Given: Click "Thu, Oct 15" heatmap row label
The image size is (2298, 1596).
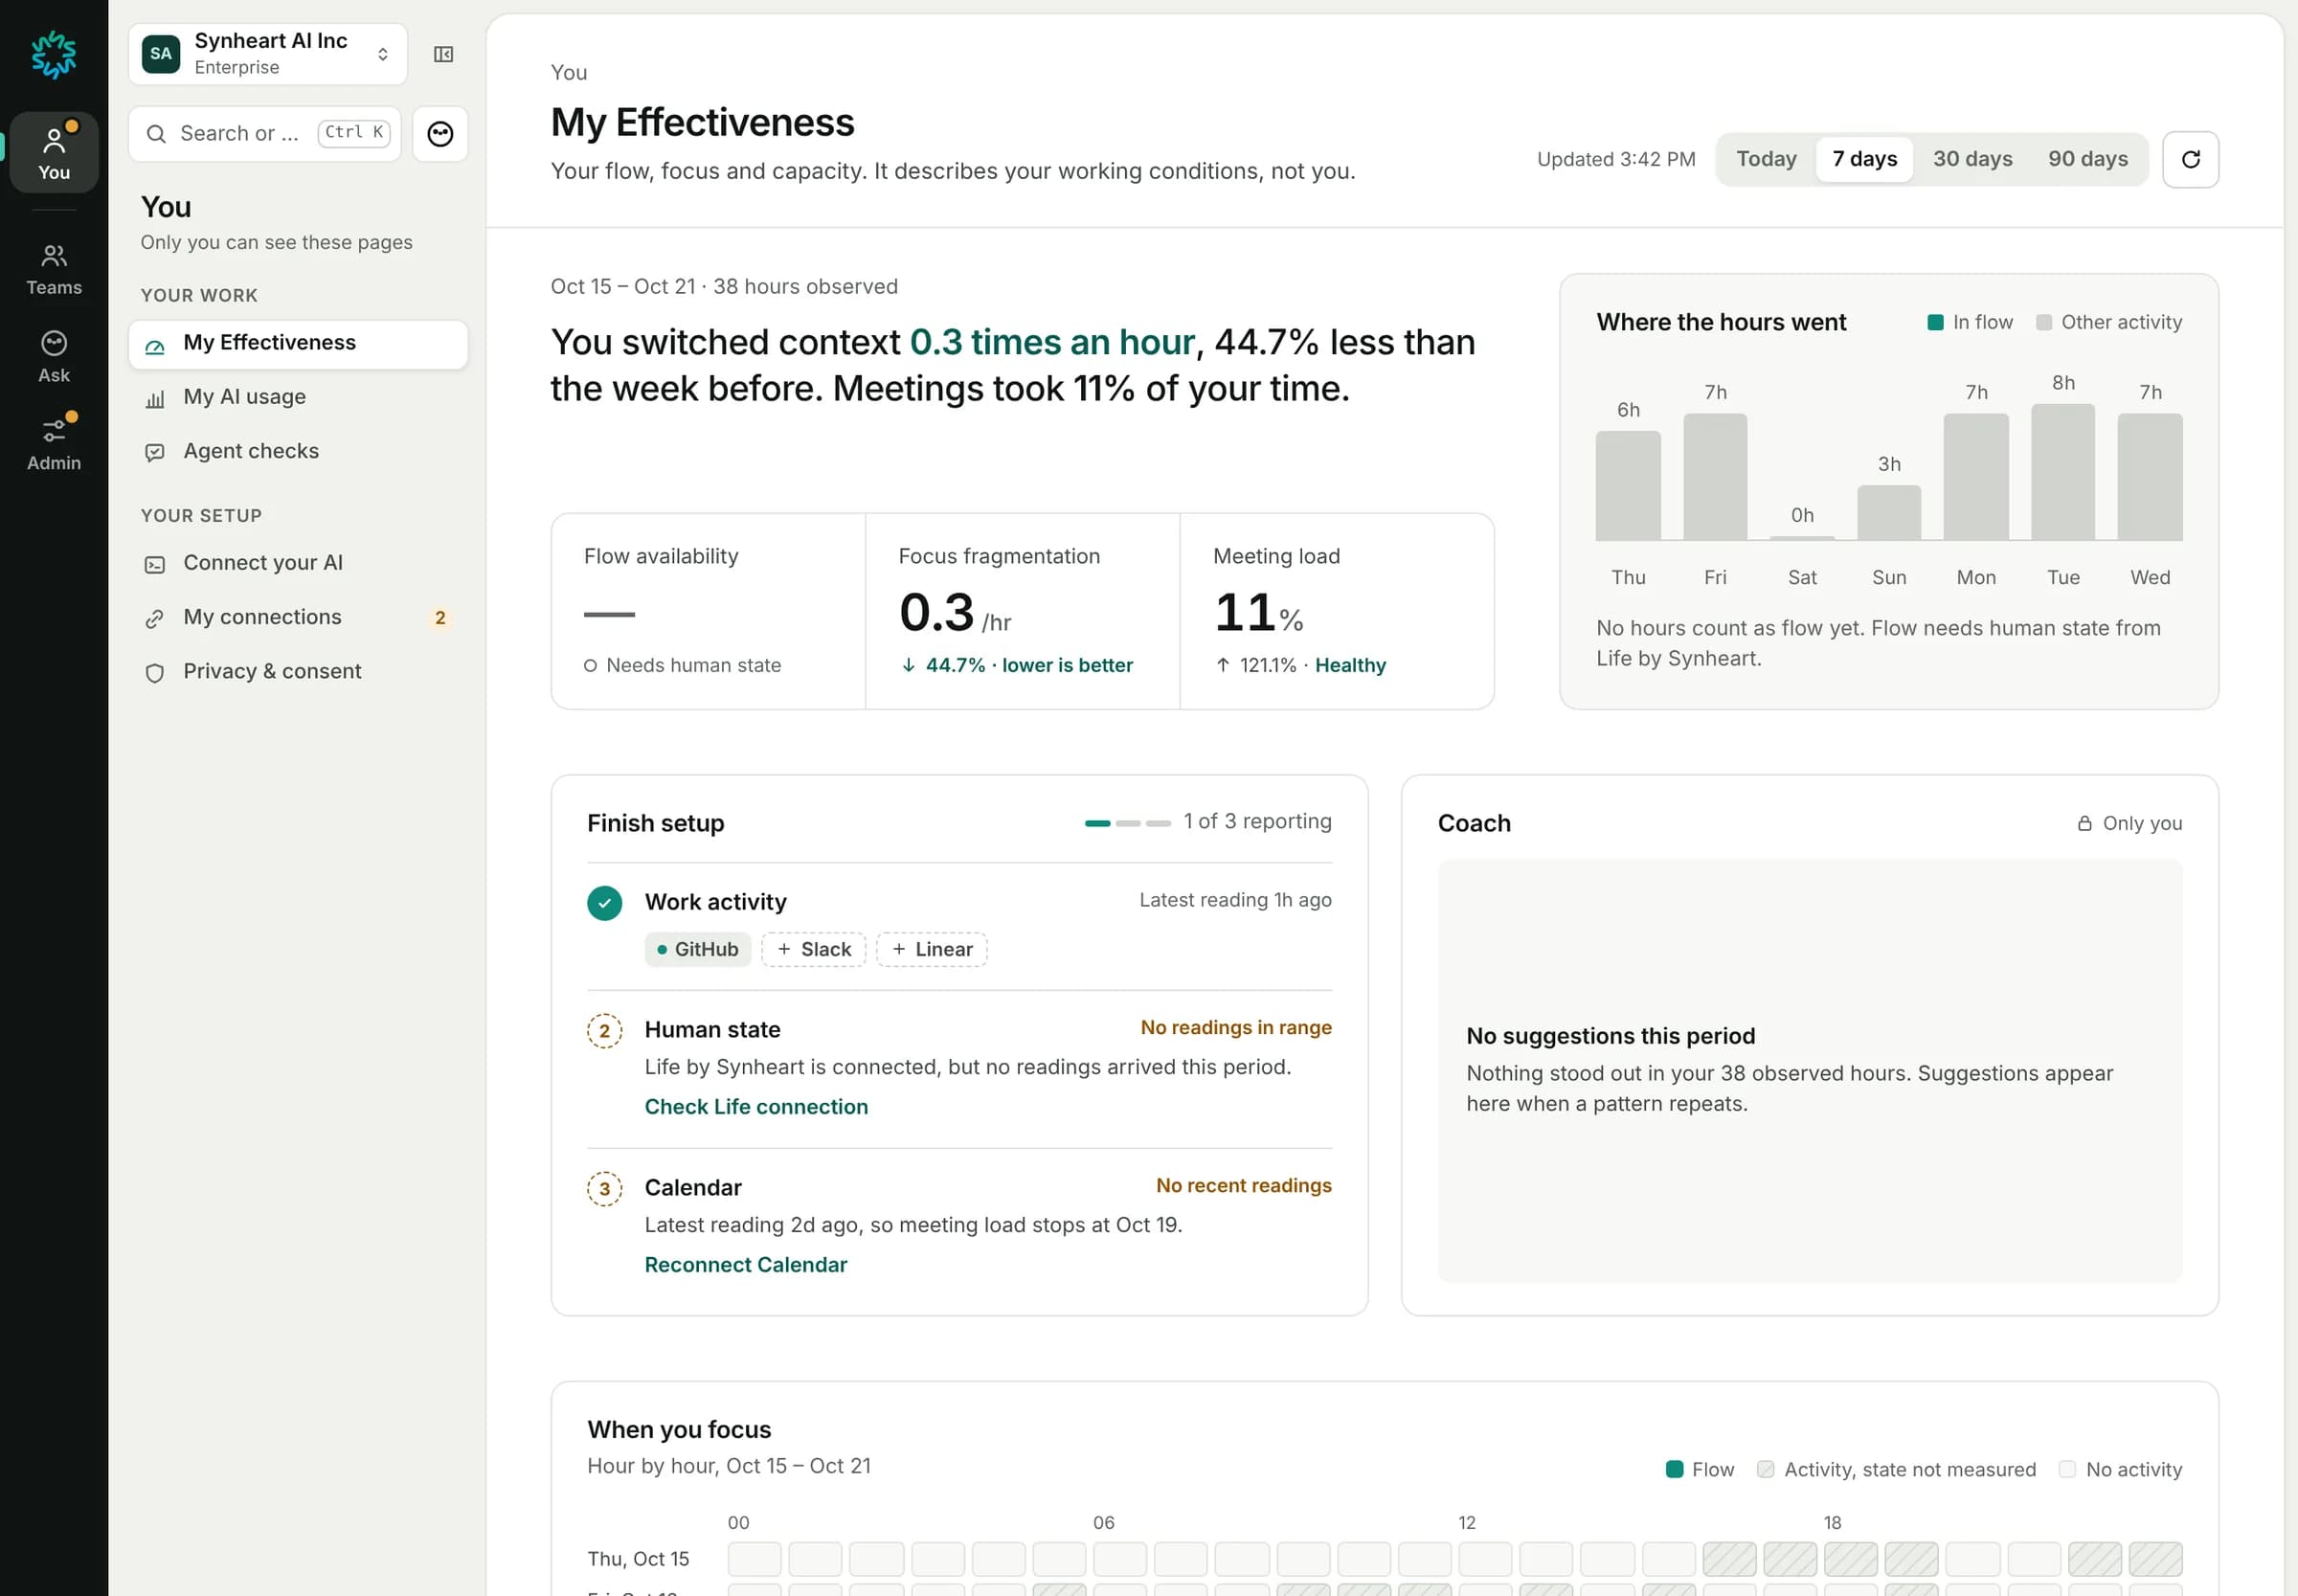Looking at the screenshot, I should coord(638,1559).
